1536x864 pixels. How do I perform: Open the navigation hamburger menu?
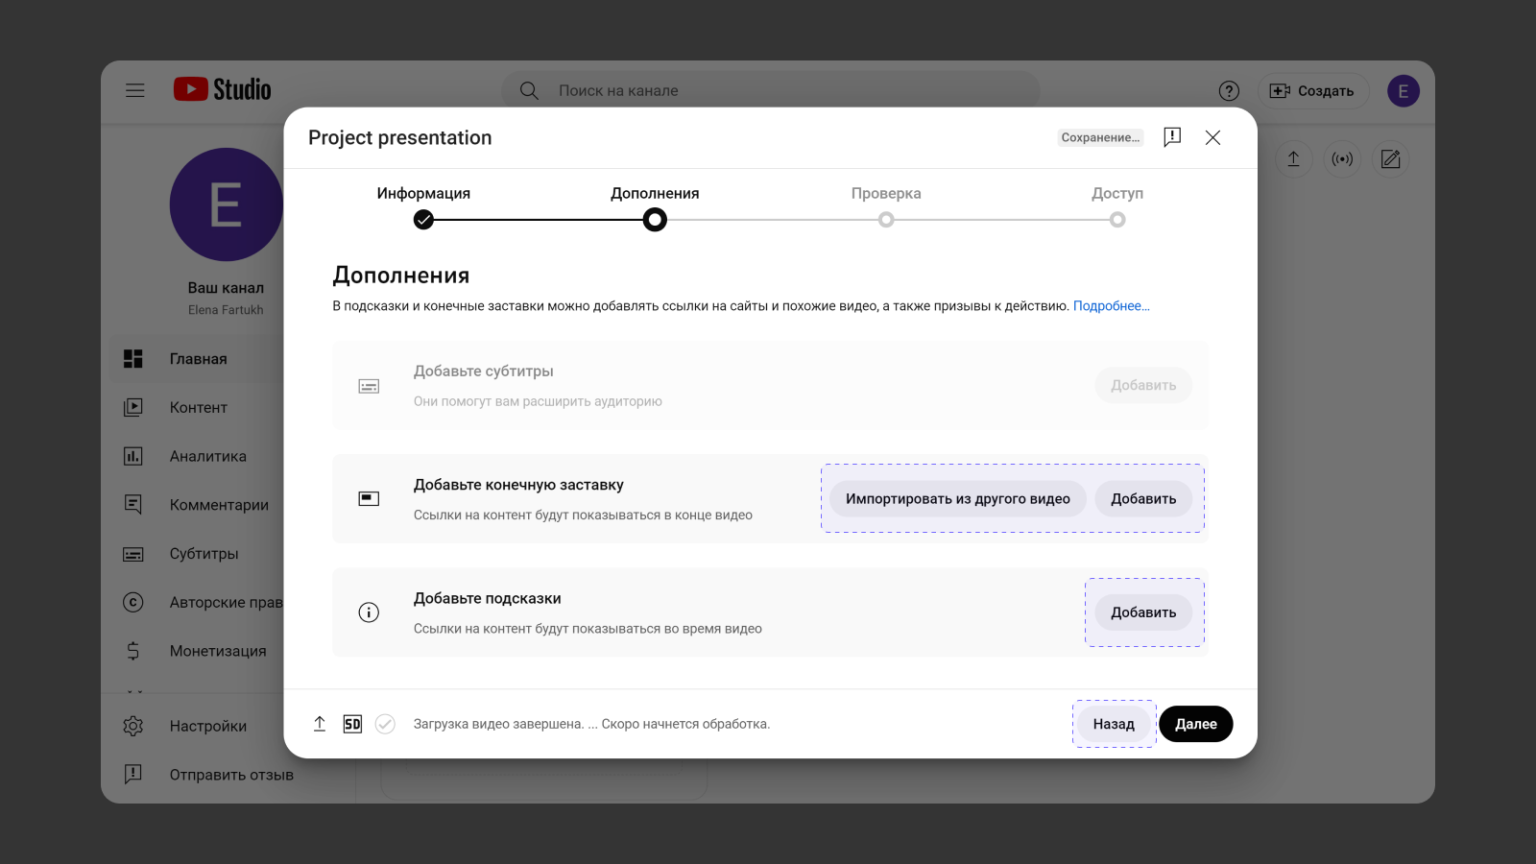tap(135, 90)
